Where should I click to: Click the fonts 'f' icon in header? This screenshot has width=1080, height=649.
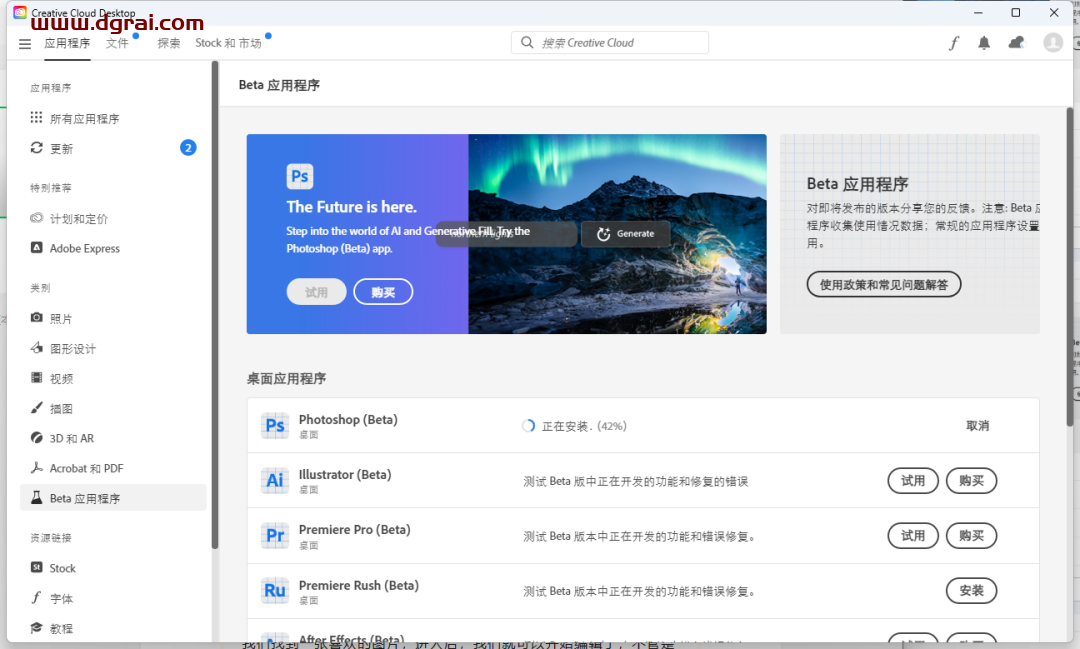(x=953, y=43)
